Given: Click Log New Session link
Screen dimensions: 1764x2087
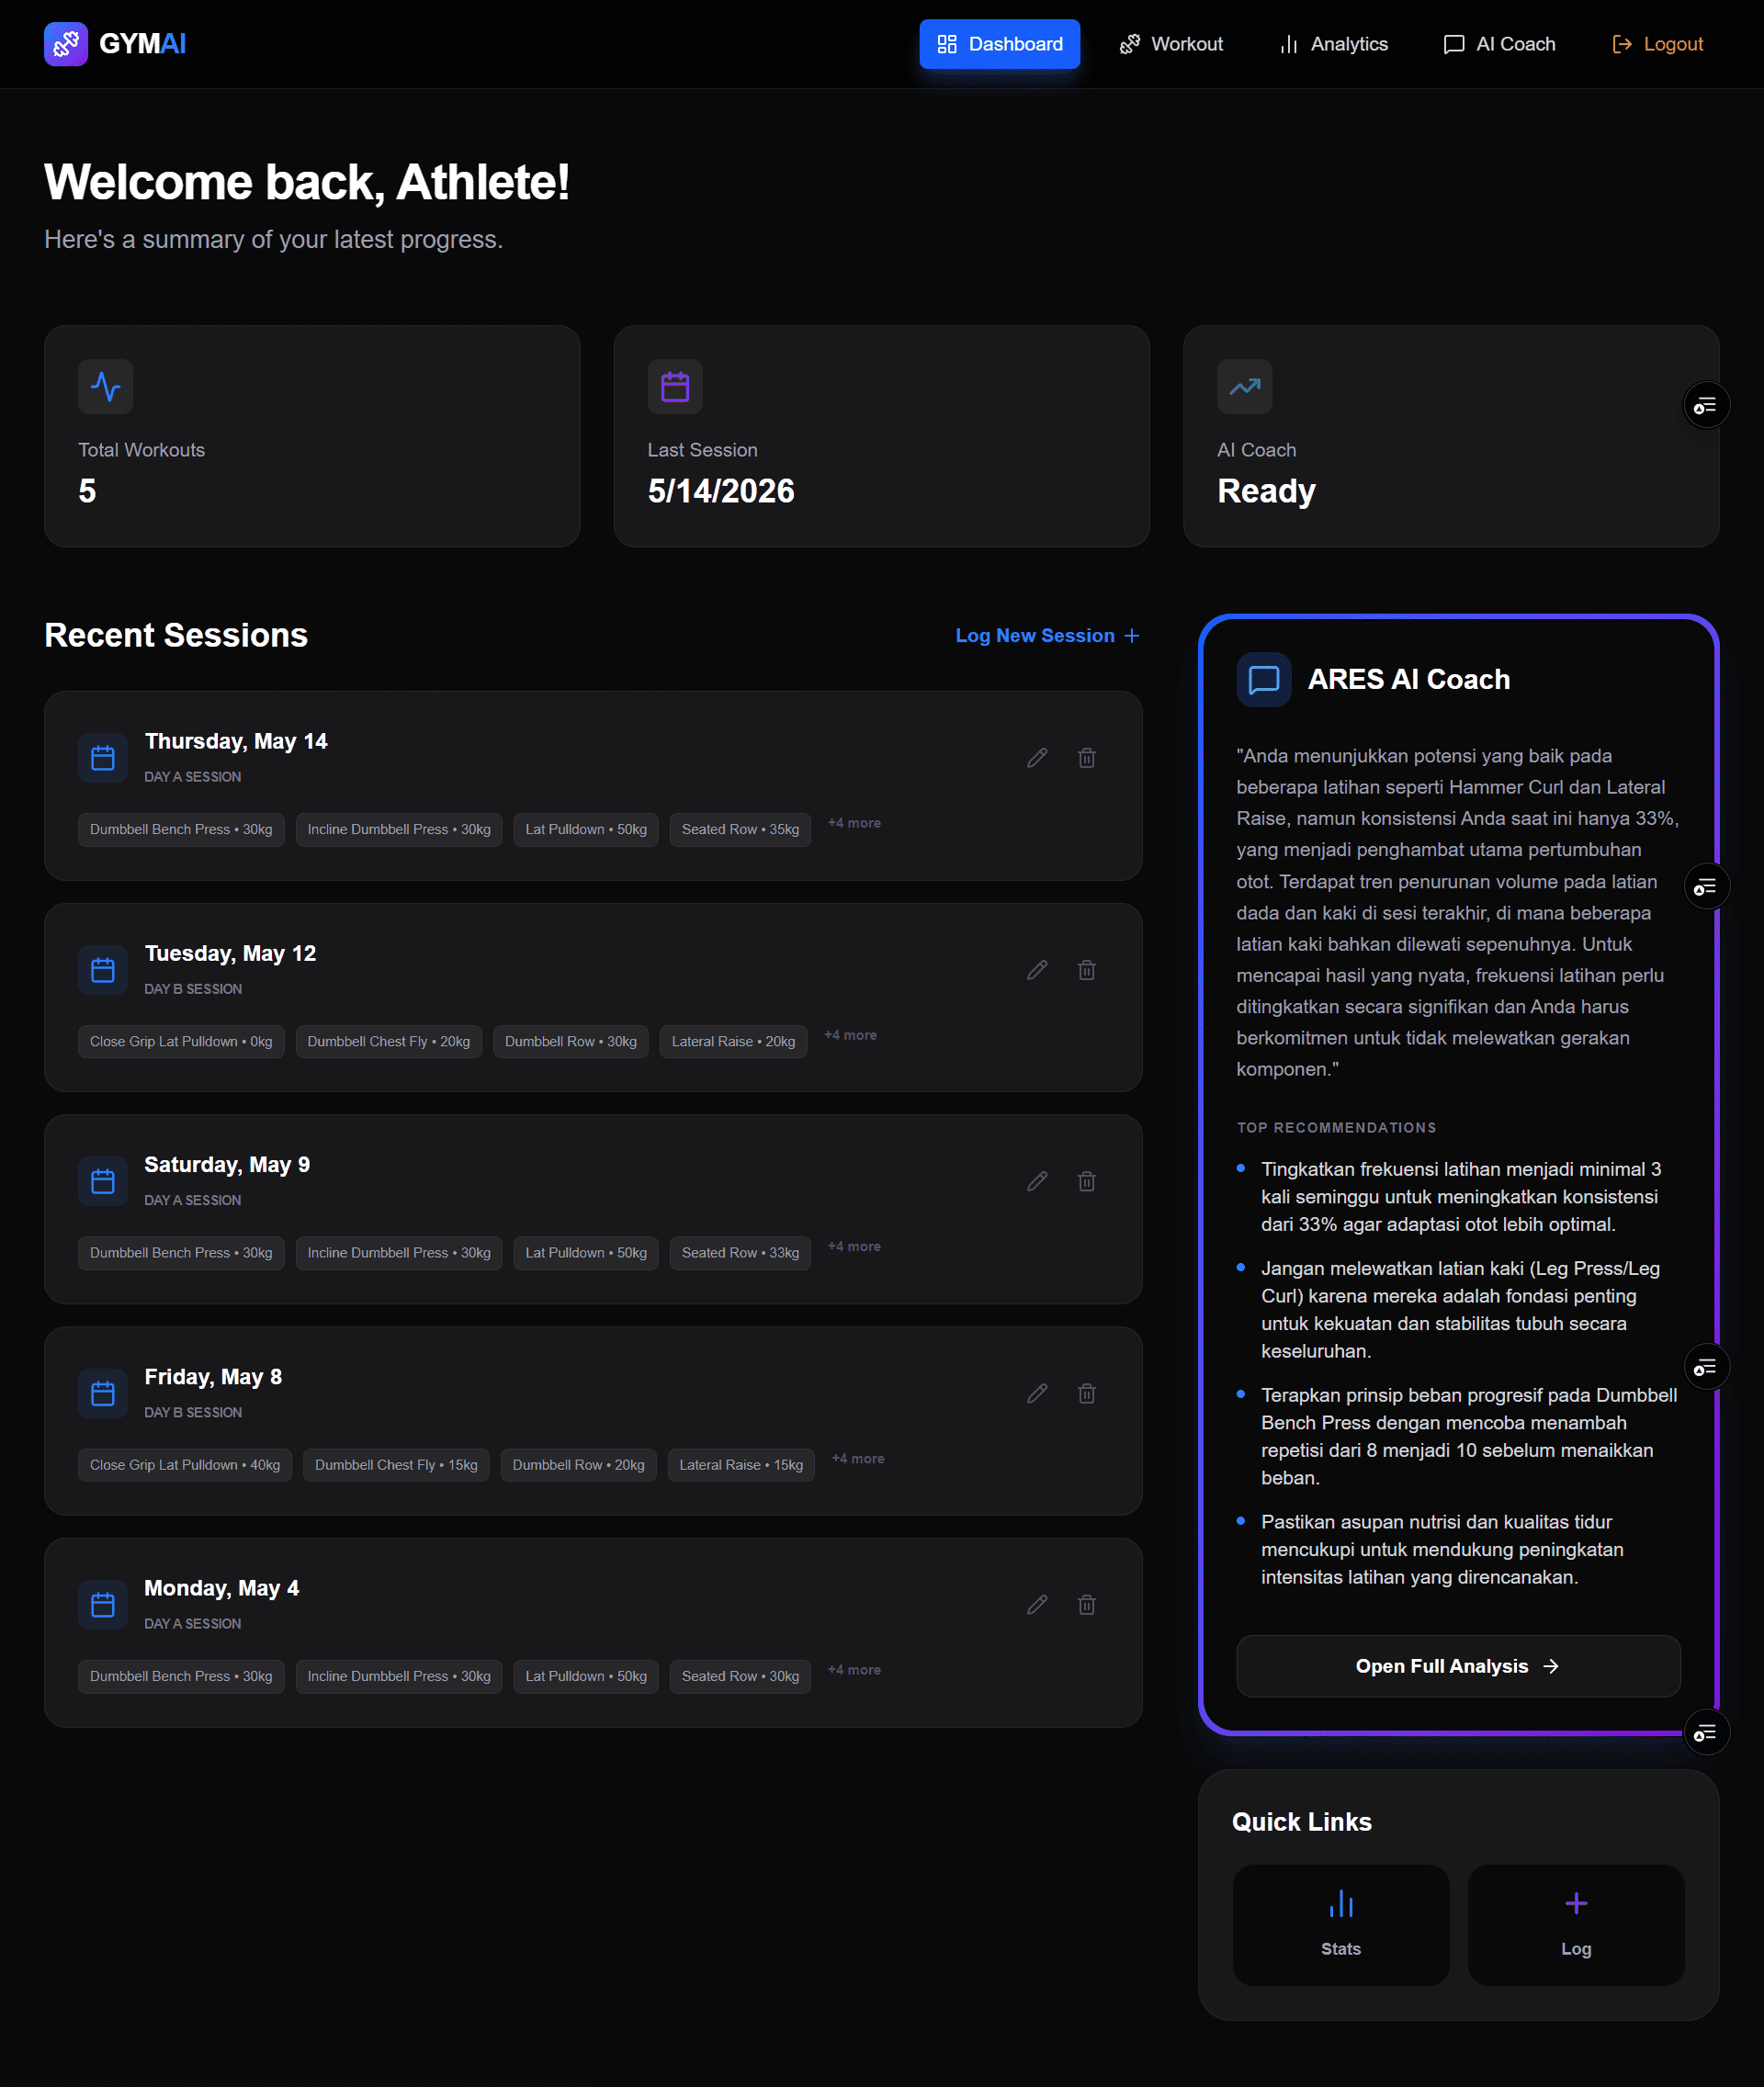Looking at the screenshot, I should click(x=1047, y=635).
